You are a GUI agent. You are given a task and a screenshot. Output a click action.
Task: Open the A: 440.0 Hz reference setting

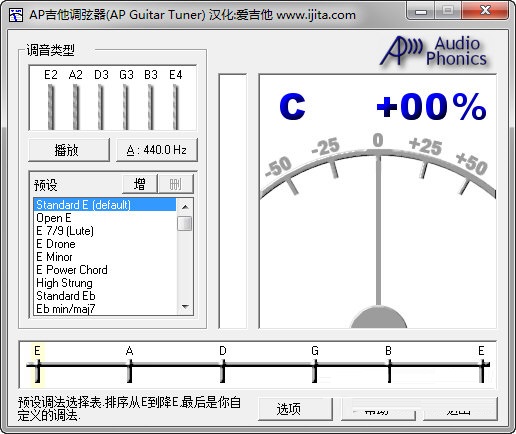tap(157, 150)
